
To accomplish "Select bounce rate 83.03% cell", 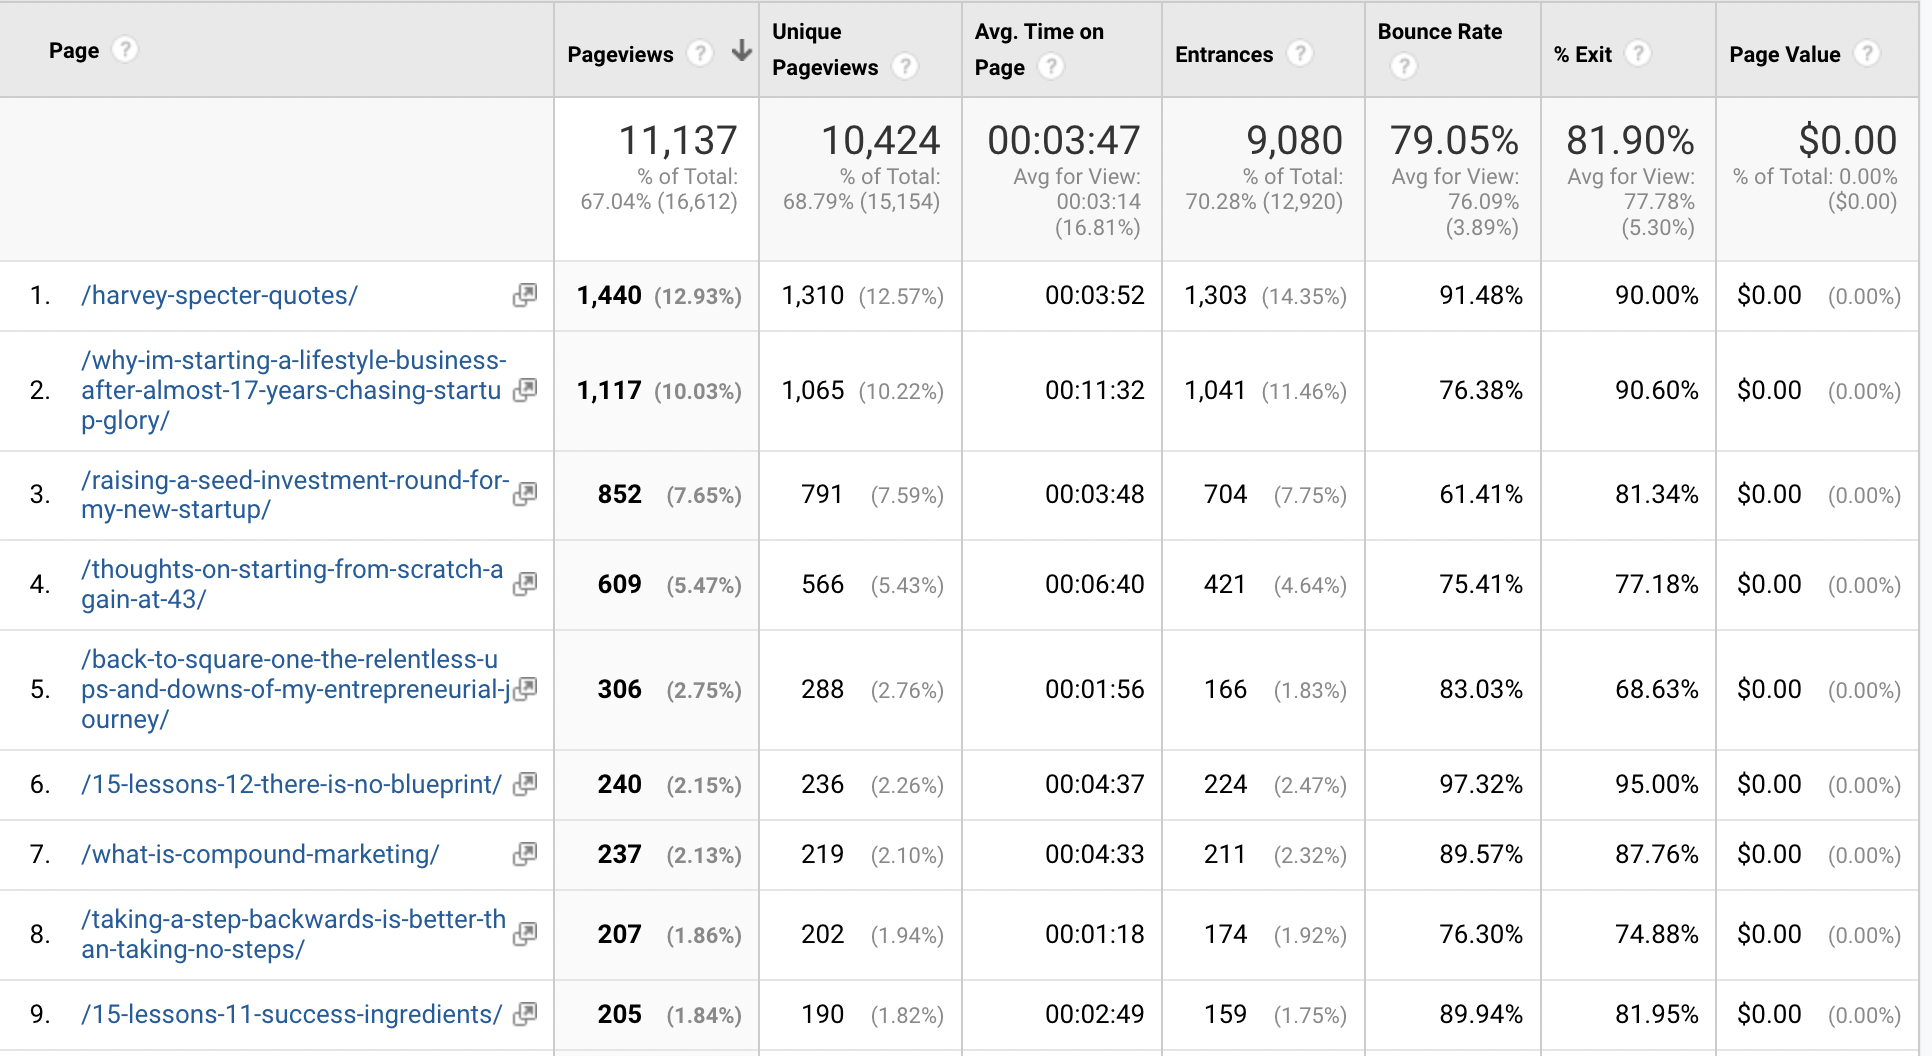I will [1481, 689].
